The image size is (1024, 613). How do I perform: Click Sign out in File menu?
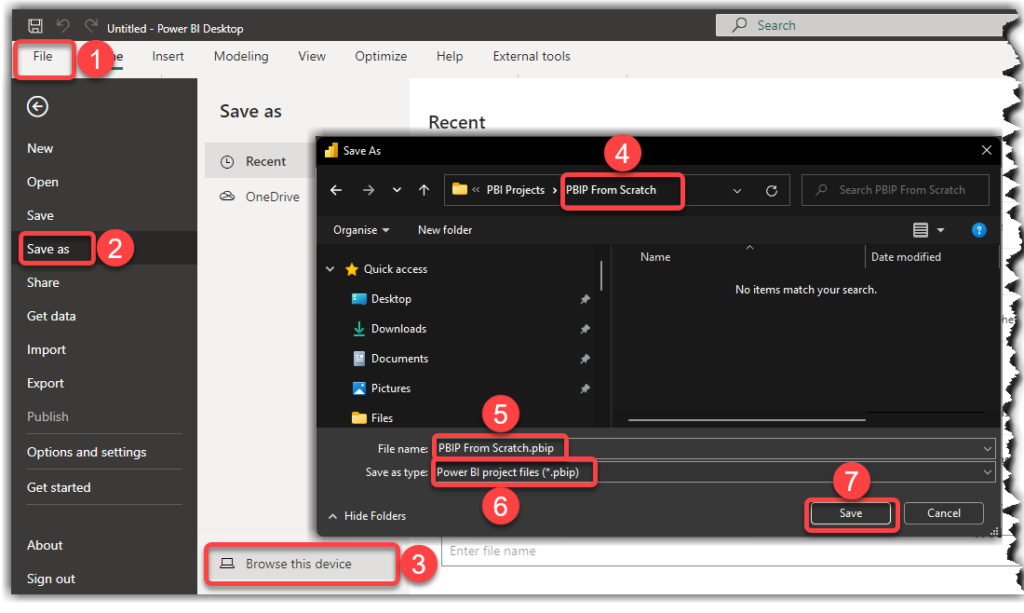pos(50,578)
